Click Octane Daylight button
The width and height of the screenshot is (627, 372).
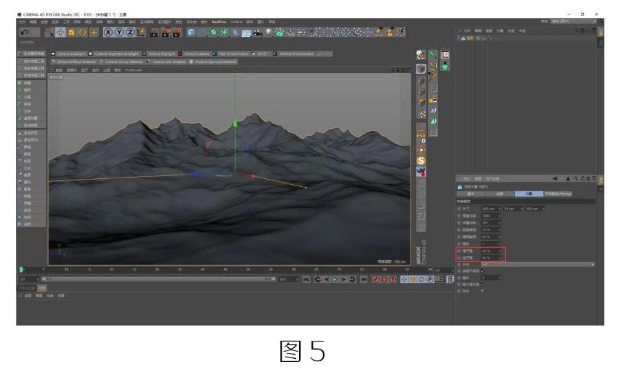159,54
